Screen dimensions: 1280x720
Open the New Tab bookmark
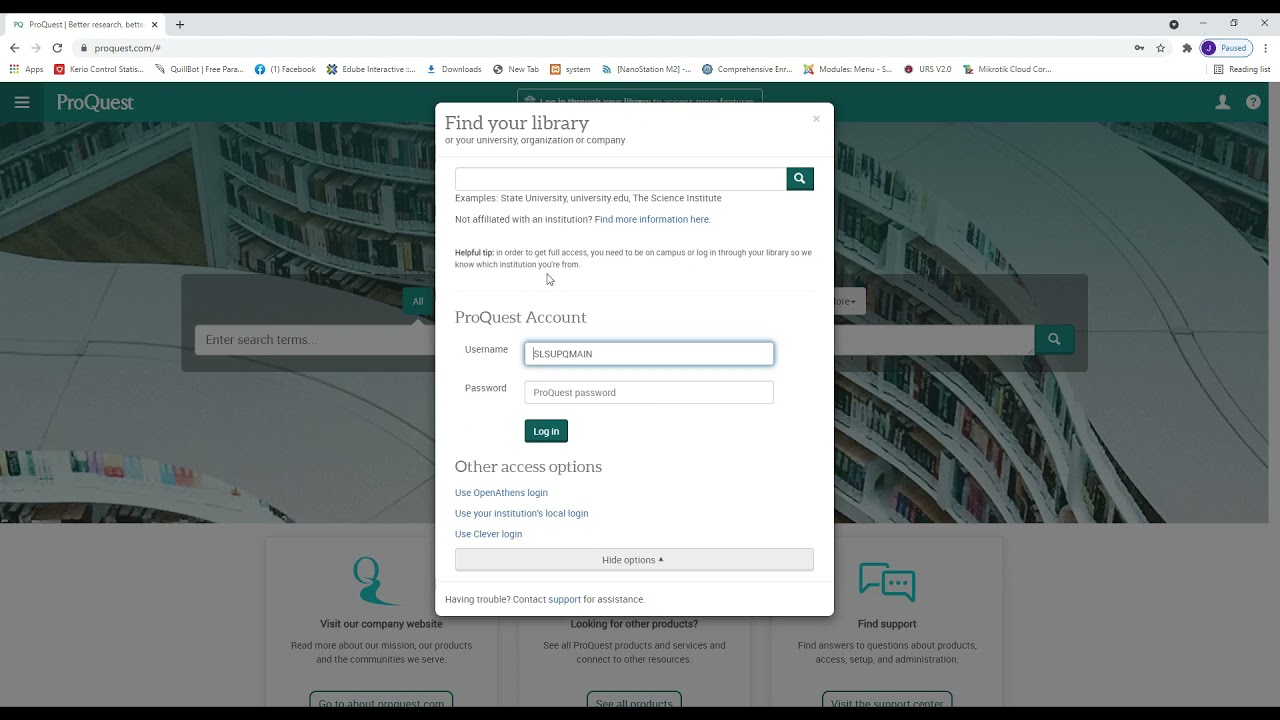click(x=516, y=69)
